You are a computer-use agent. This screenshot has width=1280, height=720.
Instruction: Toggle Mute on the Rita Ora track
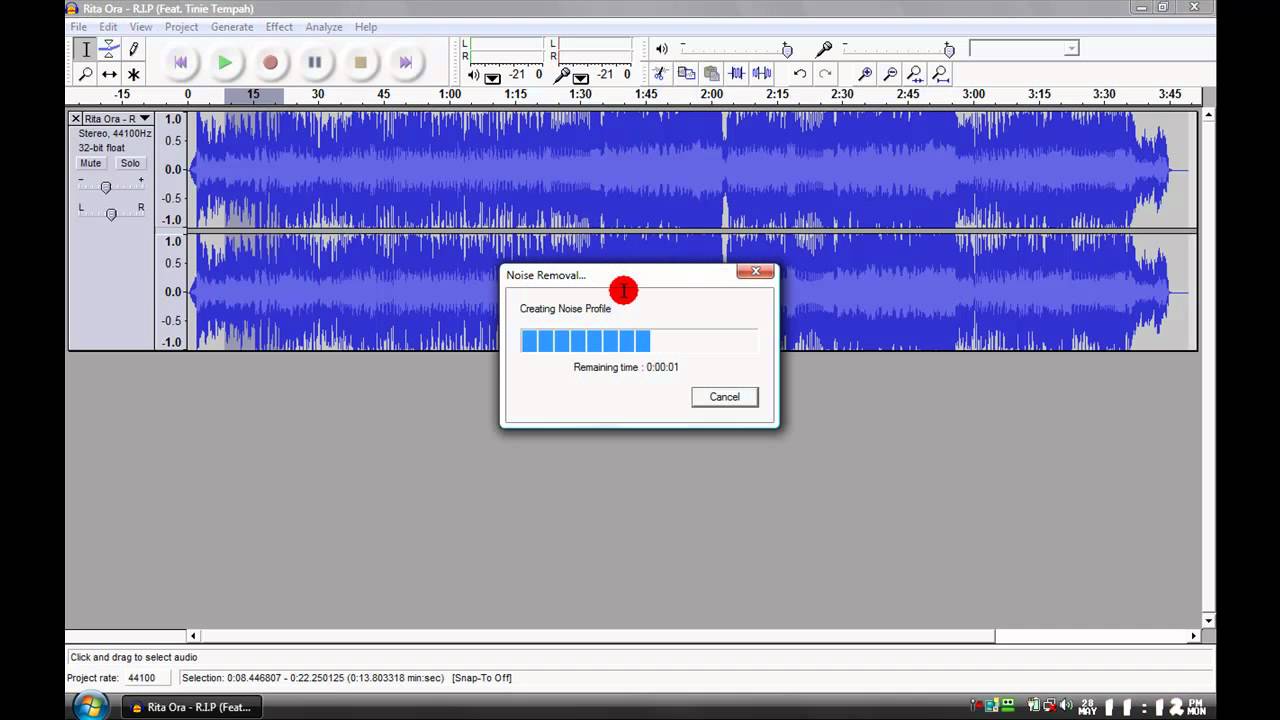[x=91, y=163]
